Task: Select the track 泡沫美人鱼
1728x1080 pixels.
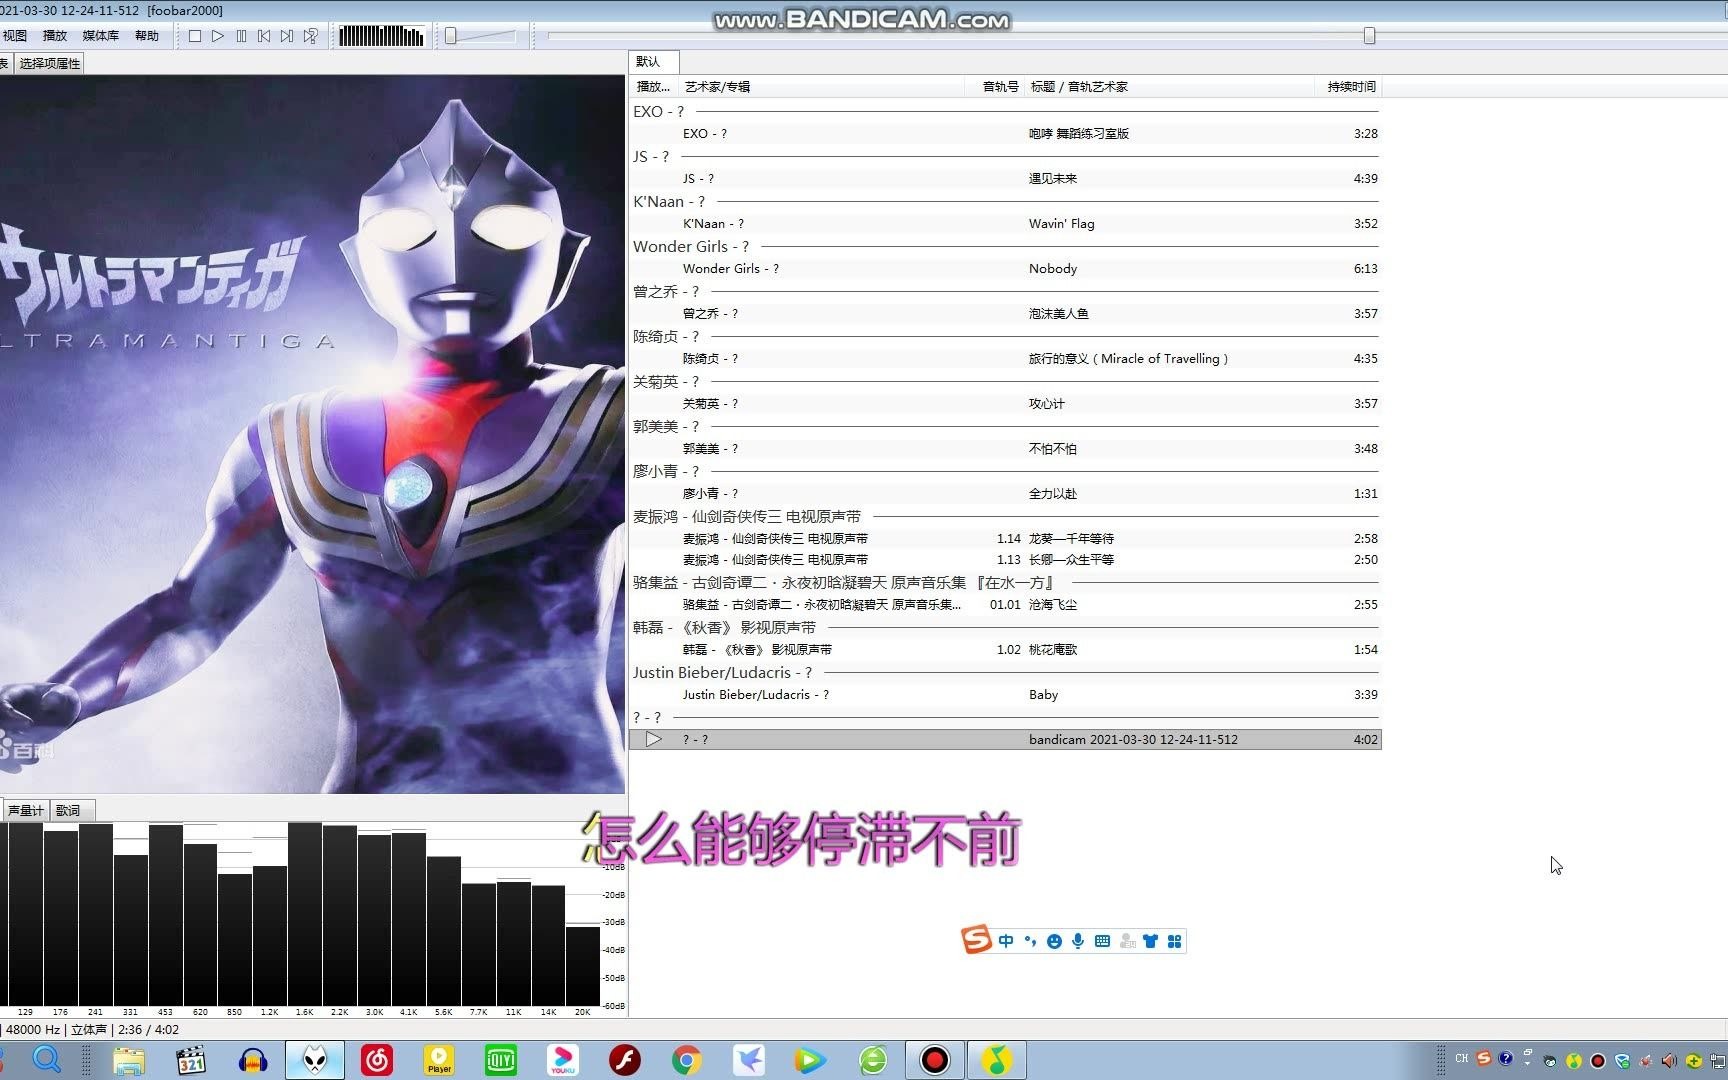Action: click(x=1005, y=314)
